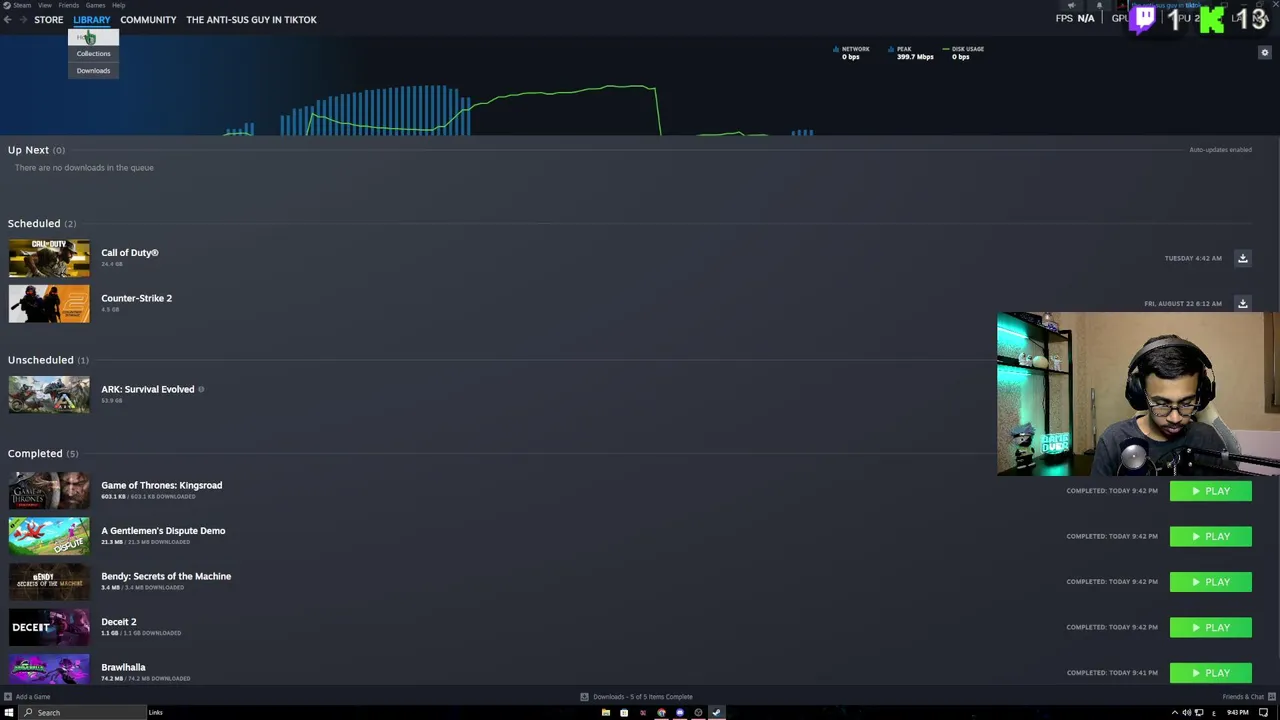This screenshot has width=1280, height=720.
Task: Go back with the navigation arrow
Action: click(7, 19)
